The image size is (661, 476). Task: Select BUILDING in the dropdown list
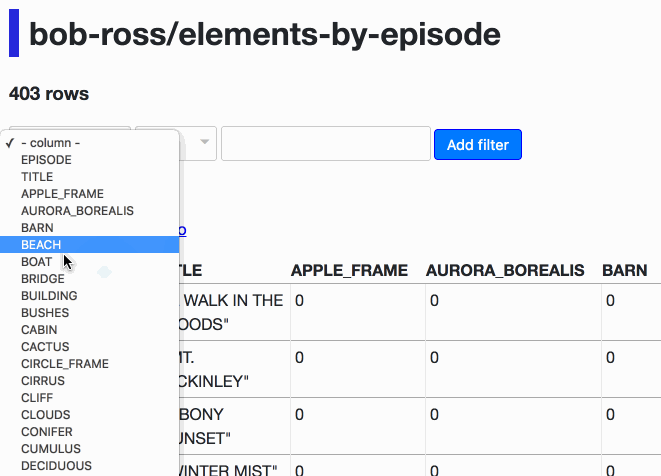(89, 296)
